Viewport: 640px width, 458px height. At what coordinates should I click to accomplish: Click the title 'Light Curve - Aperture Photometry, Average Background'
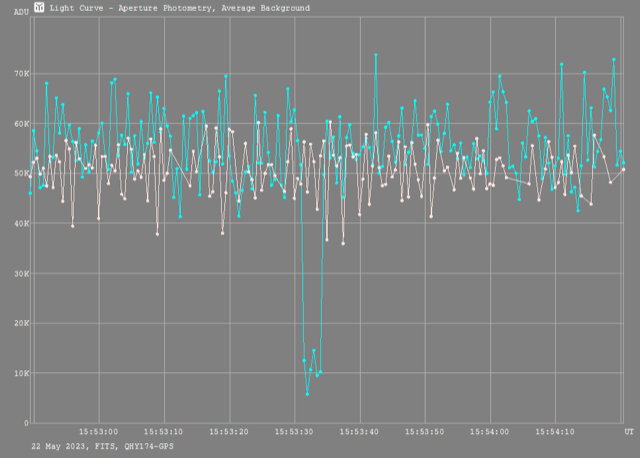(x=180, y=8)
